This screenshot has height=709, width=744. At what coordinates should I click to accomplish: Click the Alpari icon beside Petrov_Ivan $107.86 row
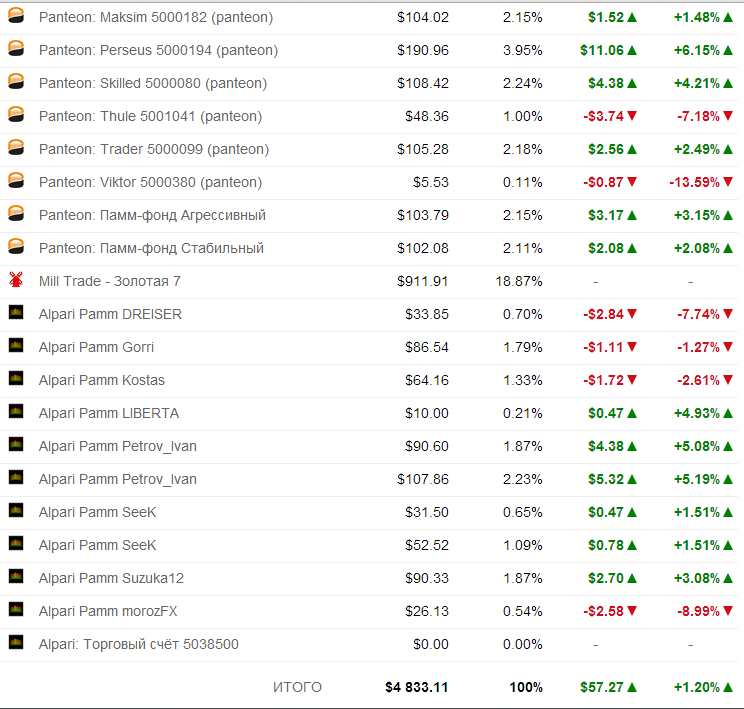pyautogui.click(x=16, y=477)
